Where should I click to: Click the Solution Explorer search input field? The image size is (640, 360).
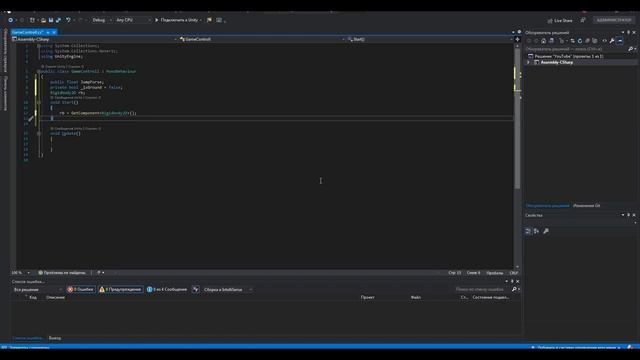pos(576,49)
